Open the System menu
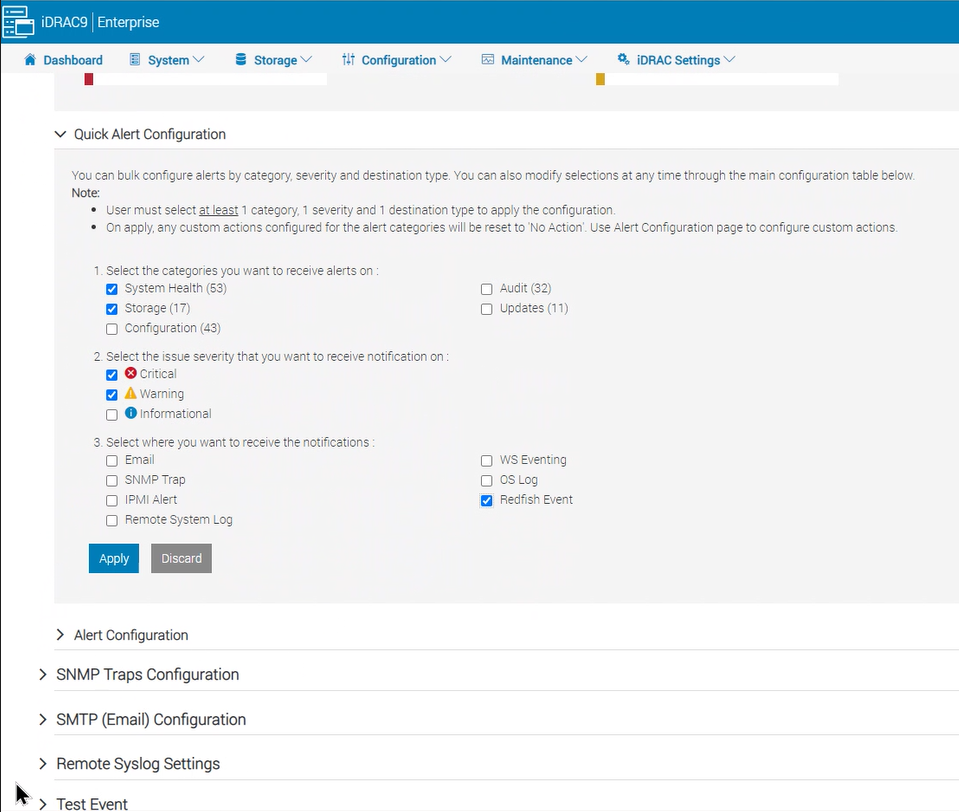This screenshot has width=959, height=812. (x=167, y=60)
